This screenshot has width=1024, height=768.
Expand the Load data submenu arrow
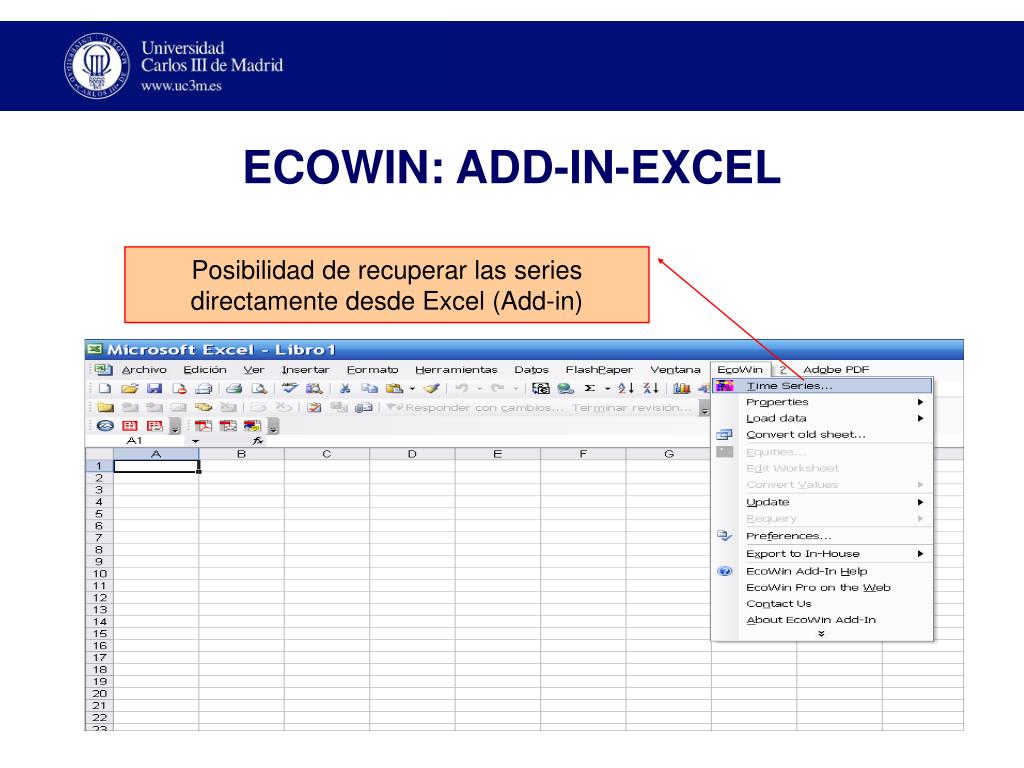click(x=920, y=419)
